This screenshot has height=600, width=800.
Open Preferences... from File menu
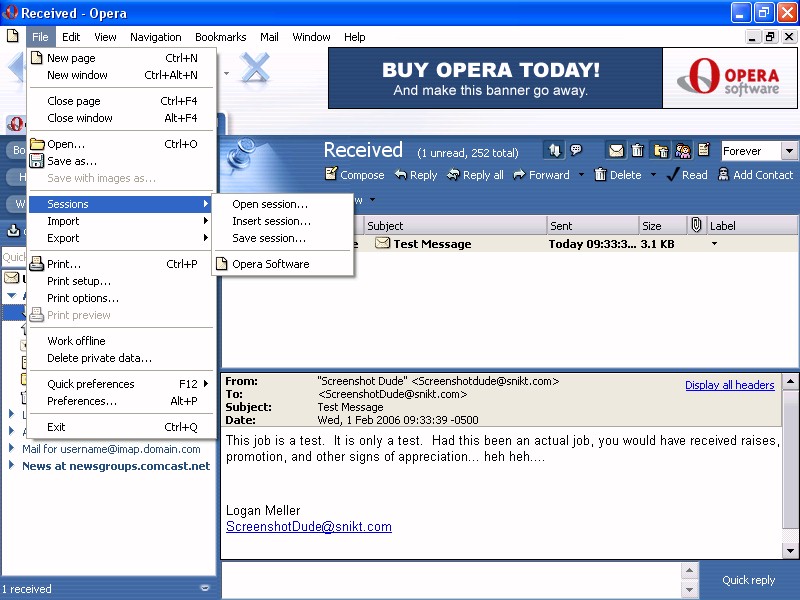tap(121, 401)
